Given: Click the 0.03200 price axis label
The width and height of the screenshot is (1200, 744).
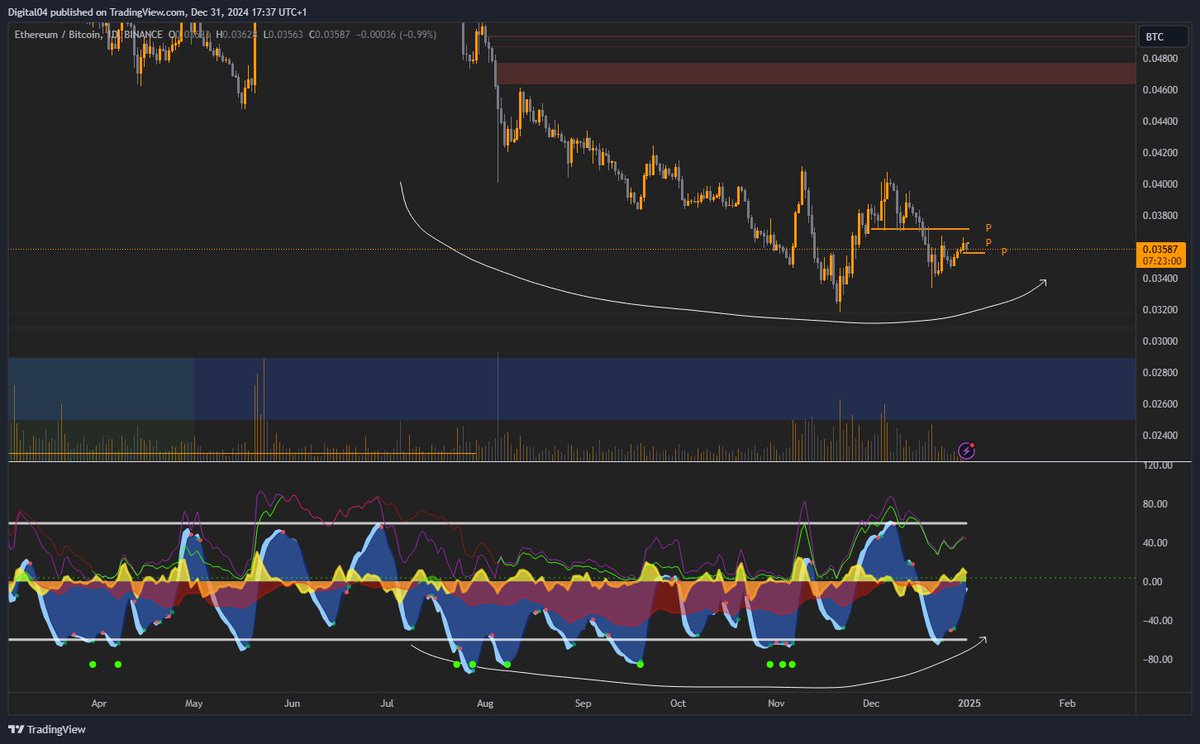Looking at the screenshot, I should click(x=1162, y=310).
